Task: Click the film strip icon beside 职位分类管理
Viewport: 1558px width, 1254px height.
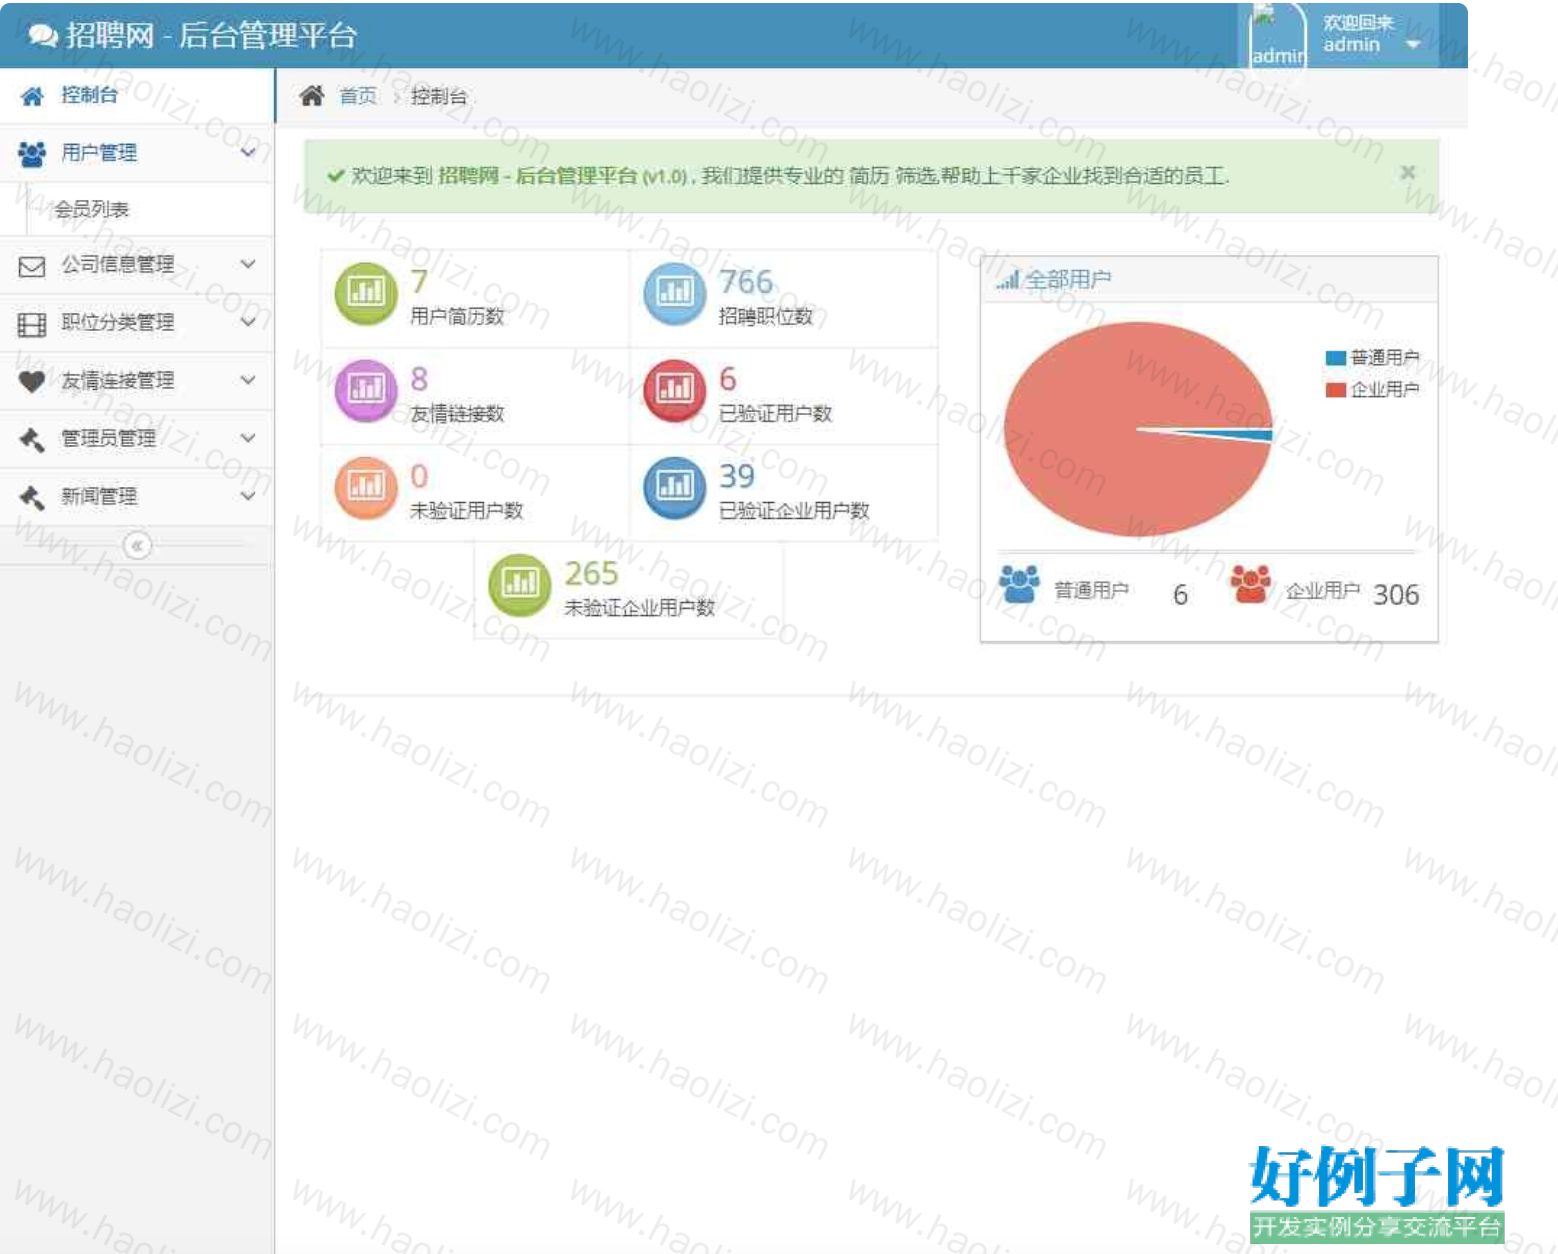Action: [x=32, y=324]
